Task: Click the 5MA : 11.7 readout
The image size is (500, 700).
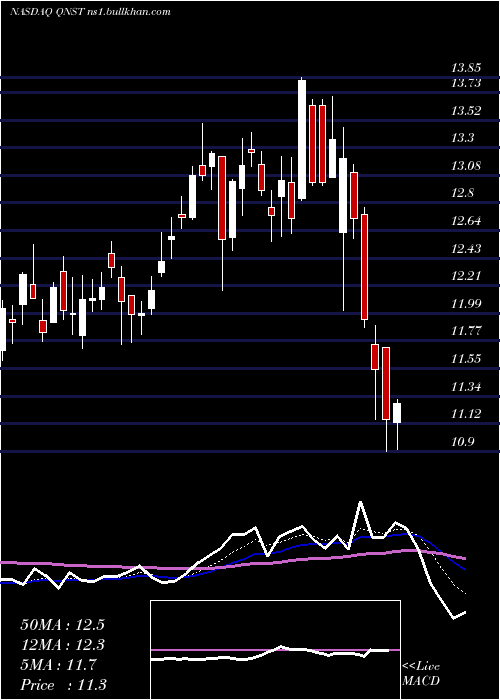Action: (x=58, y=665)
